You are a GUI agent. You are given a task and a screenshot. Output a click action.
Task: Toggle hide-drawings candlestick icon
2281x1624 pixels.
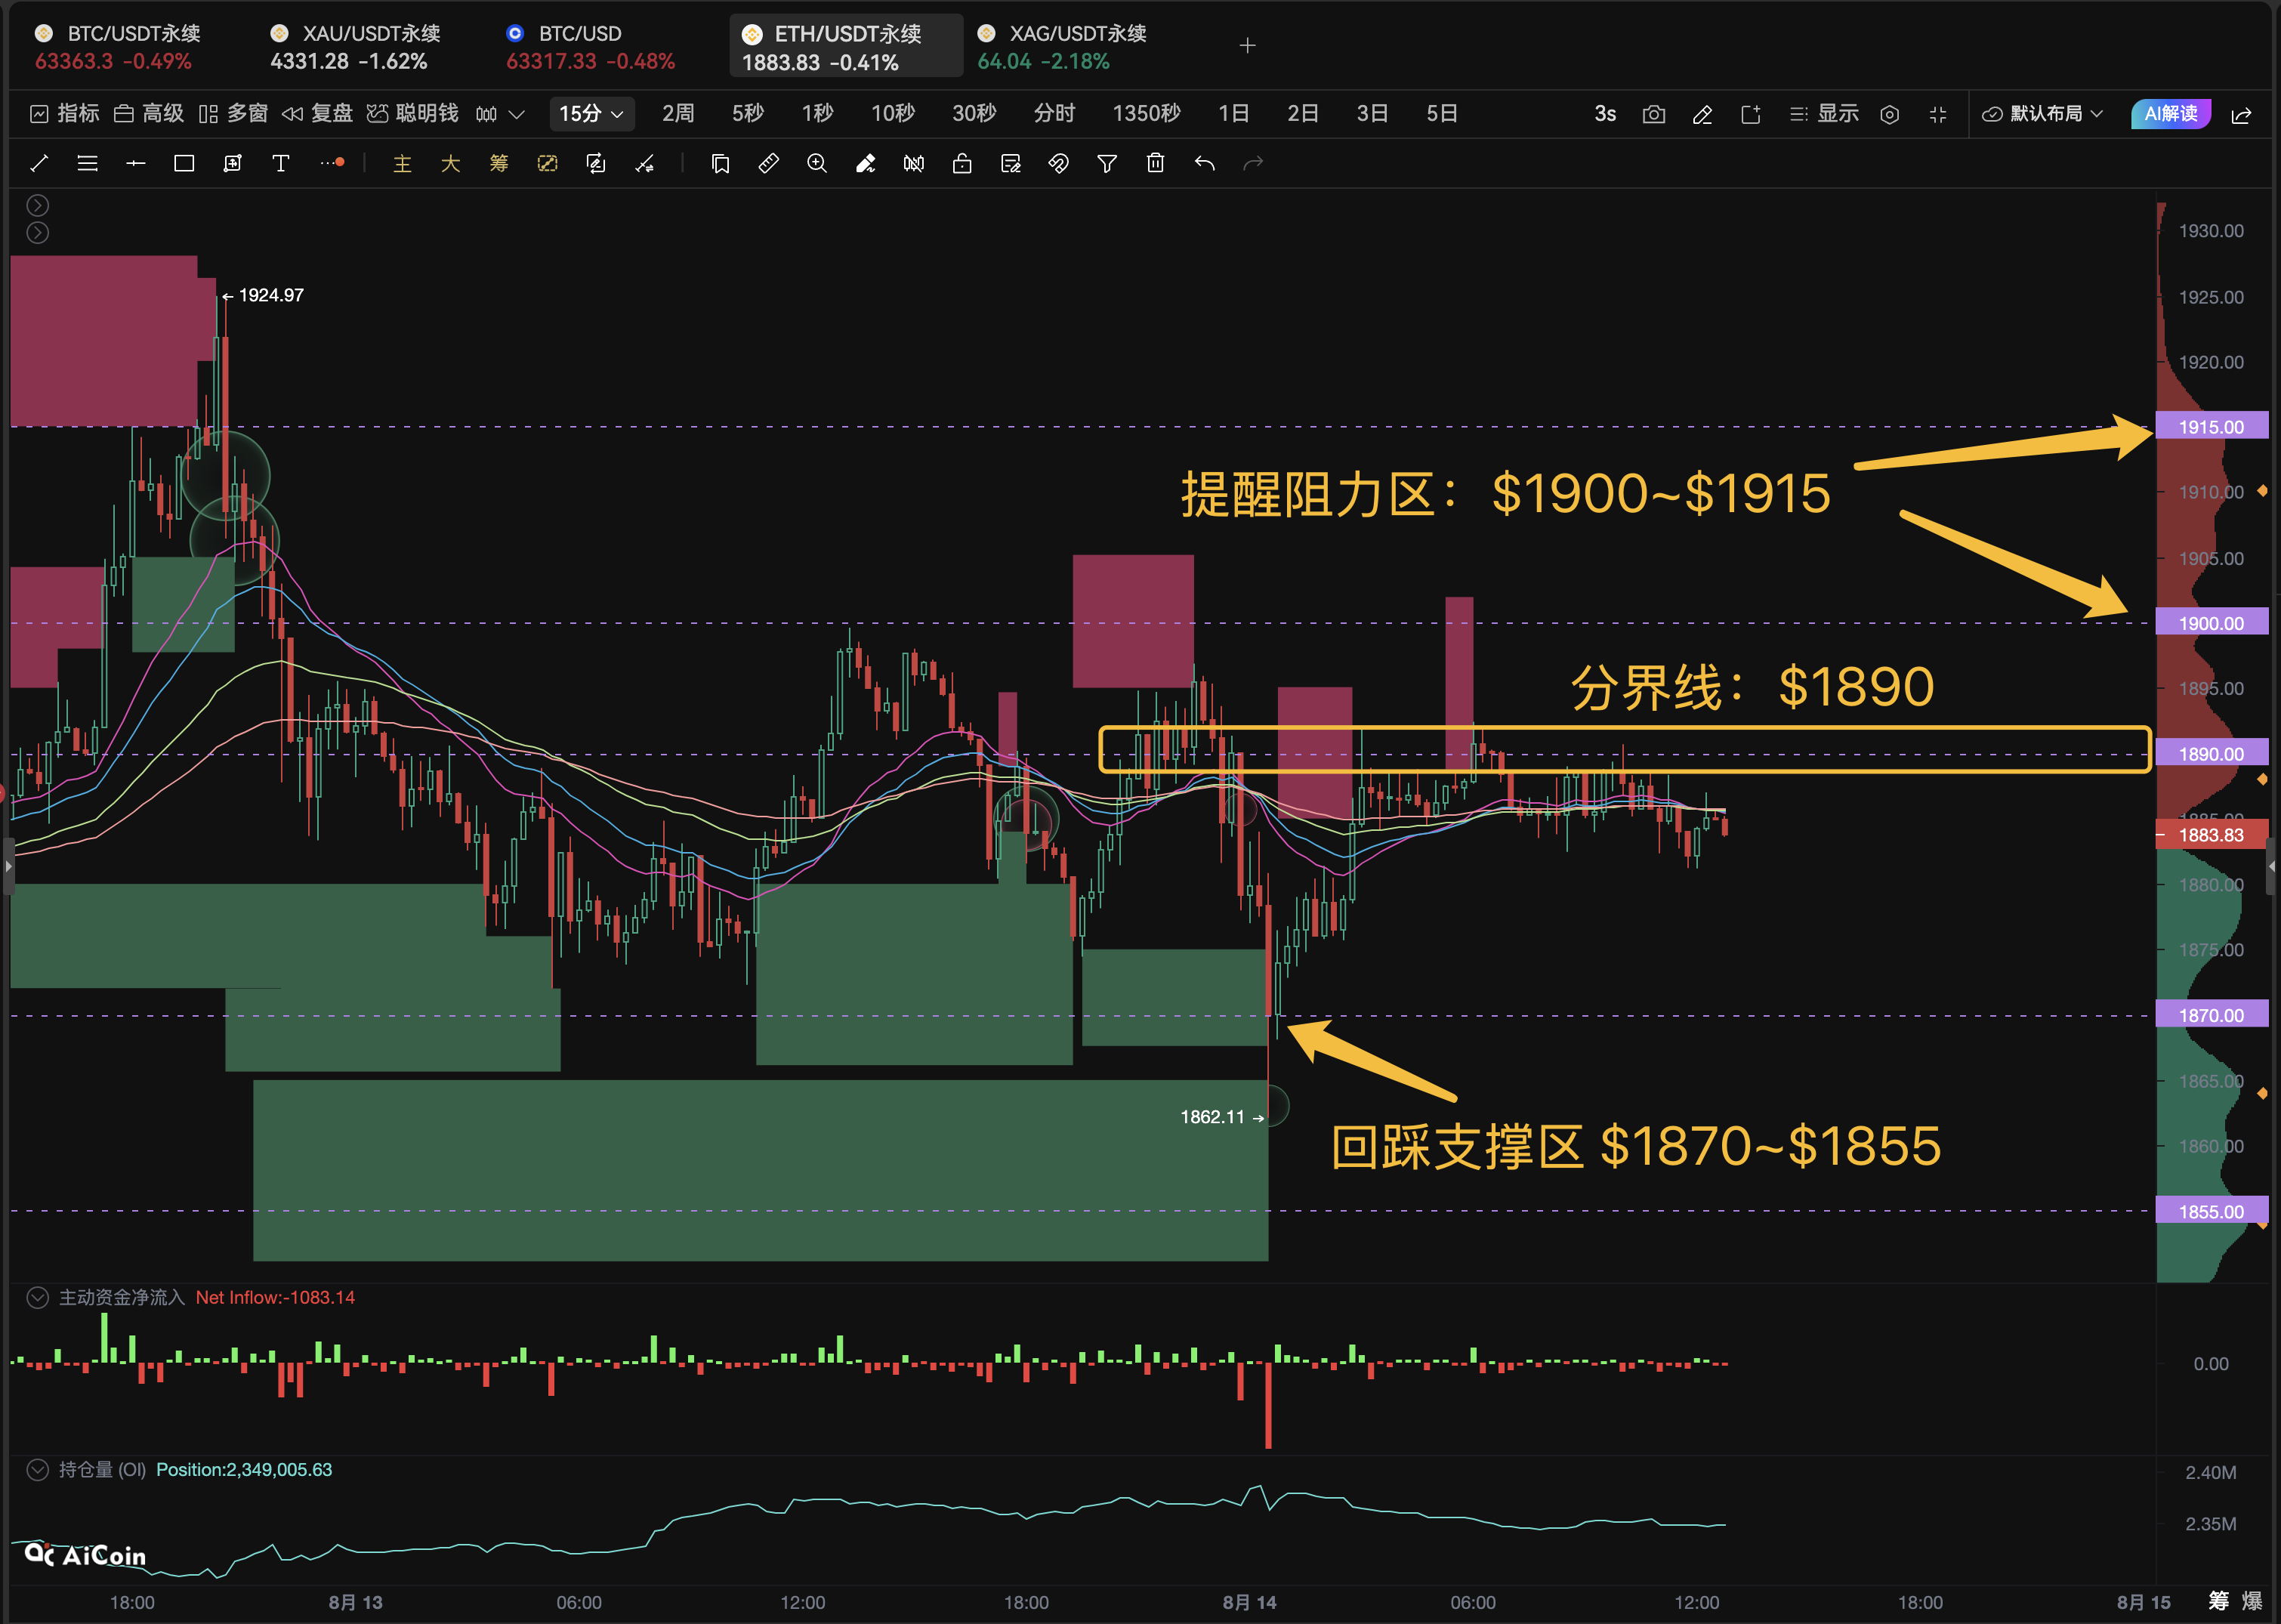point(914,163)
